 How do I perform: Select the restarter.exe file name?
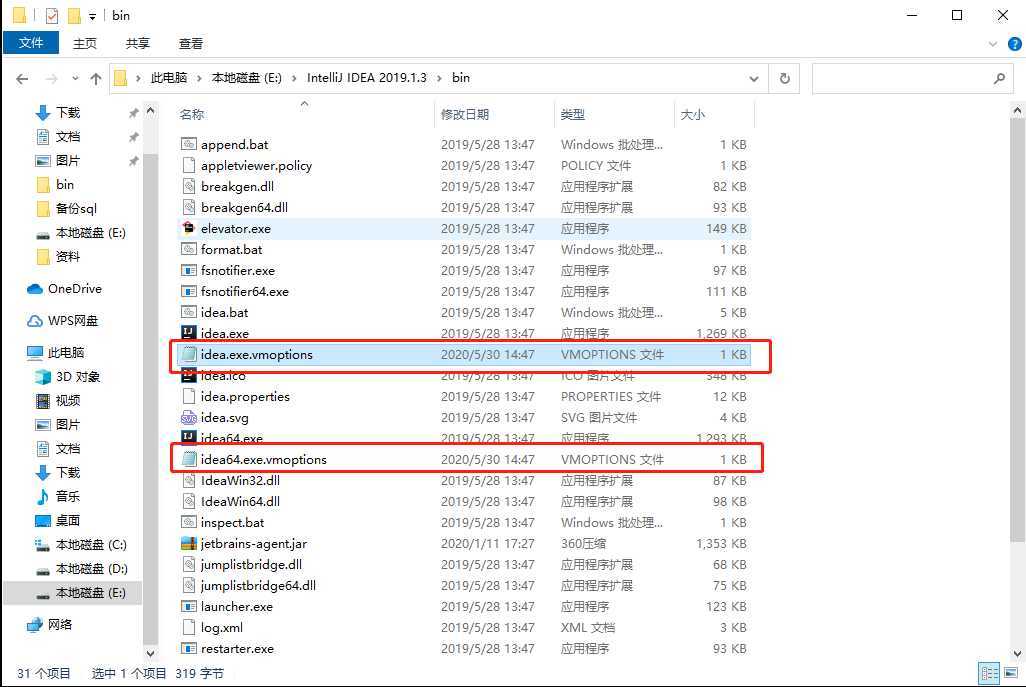click(x=237, y=648)
